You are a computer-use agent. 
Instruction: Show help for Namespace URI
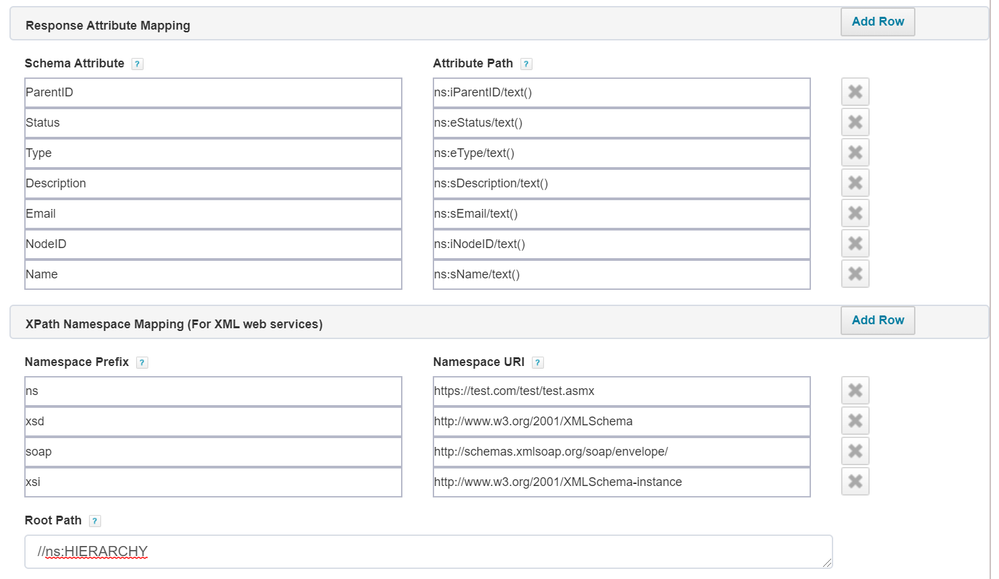click(538, 363)
